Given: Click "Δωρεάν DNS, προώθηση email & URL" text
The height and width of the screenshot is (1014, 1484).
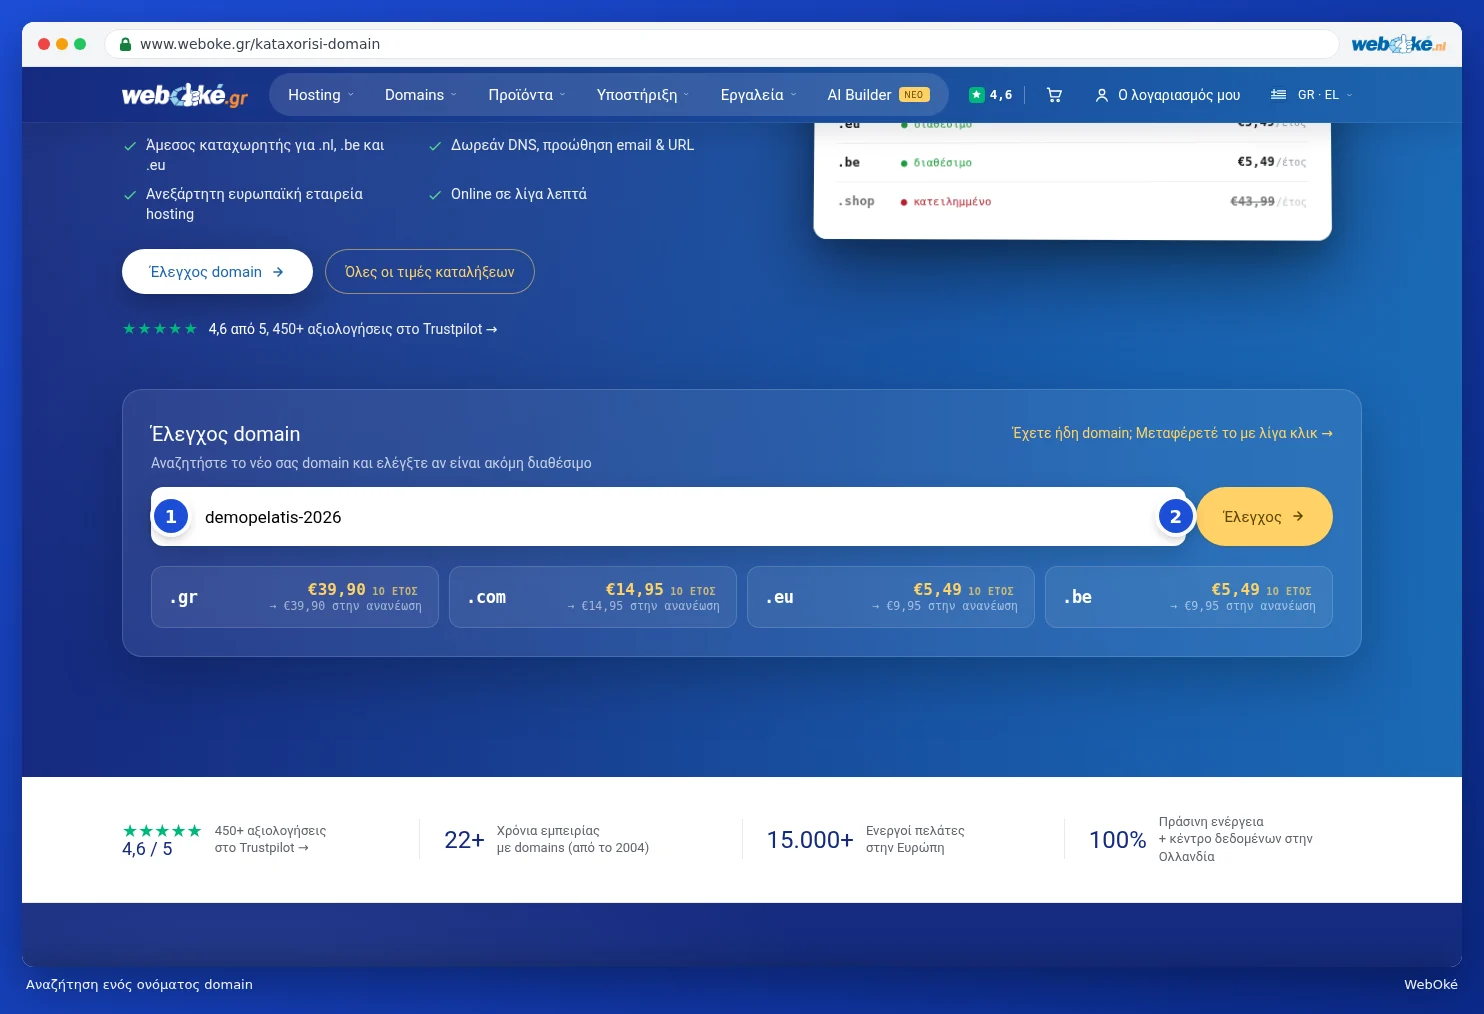Looking at the screenshot, I should click(x=572, y=145).
